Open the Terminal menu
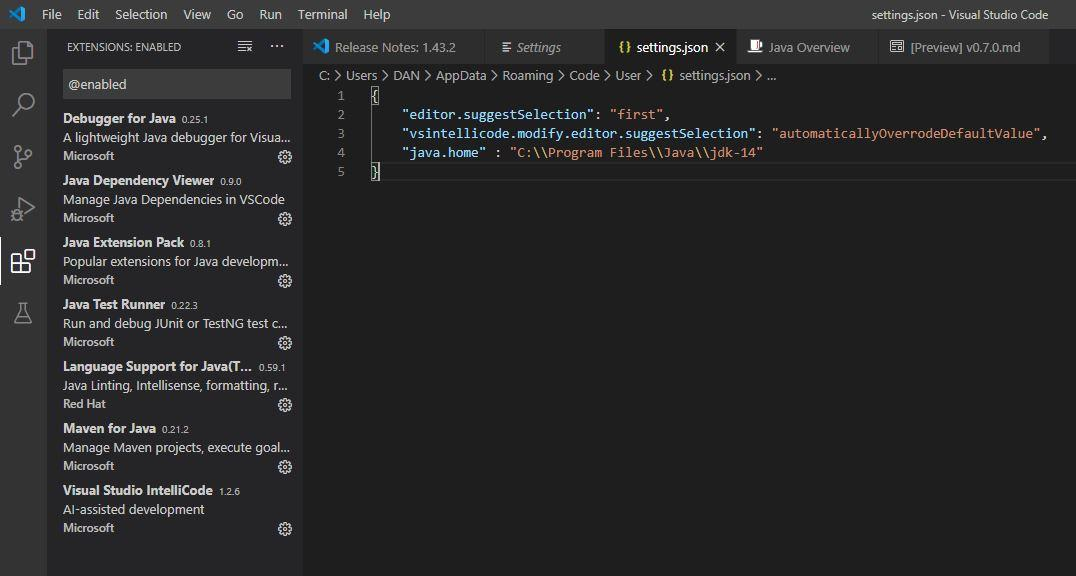Screen dimensions: 1076x576 coord(323,14)
